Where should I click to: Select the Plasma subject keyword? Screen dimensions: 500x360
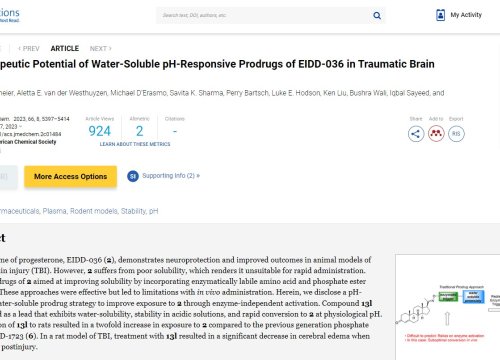(x=54, y=211)
